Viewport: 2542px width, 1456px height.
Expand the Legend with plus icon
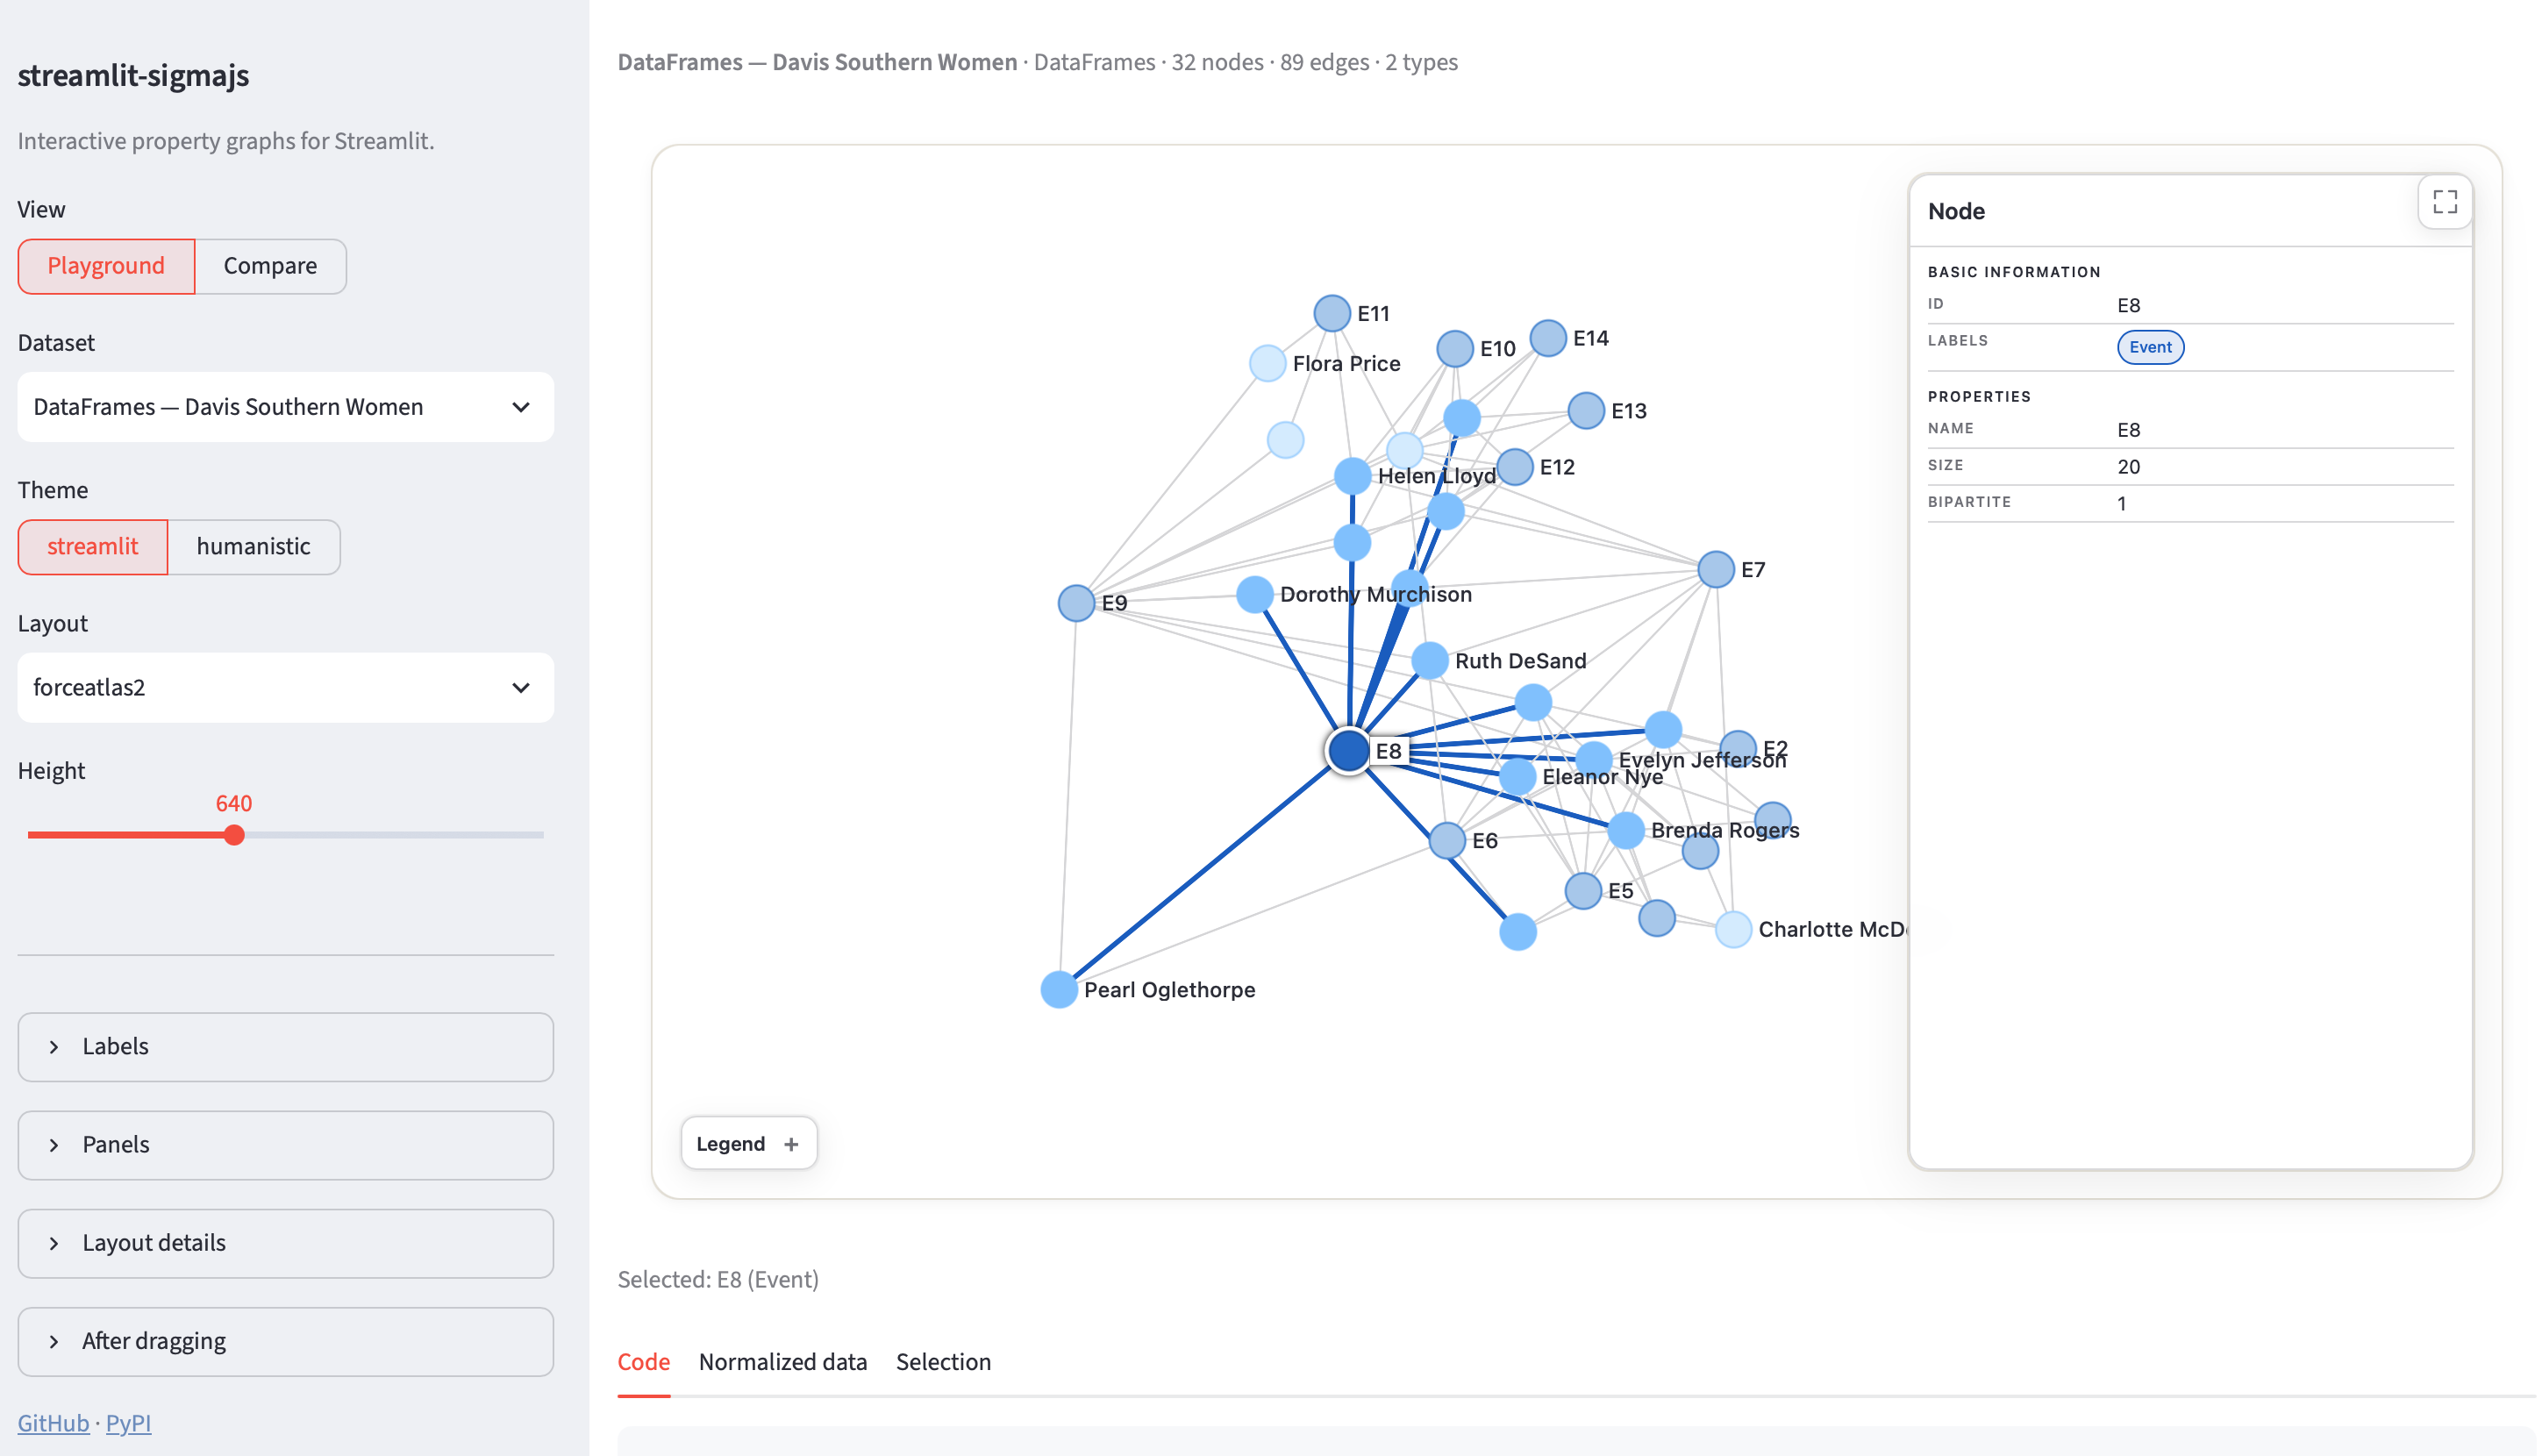[748, 1143]
